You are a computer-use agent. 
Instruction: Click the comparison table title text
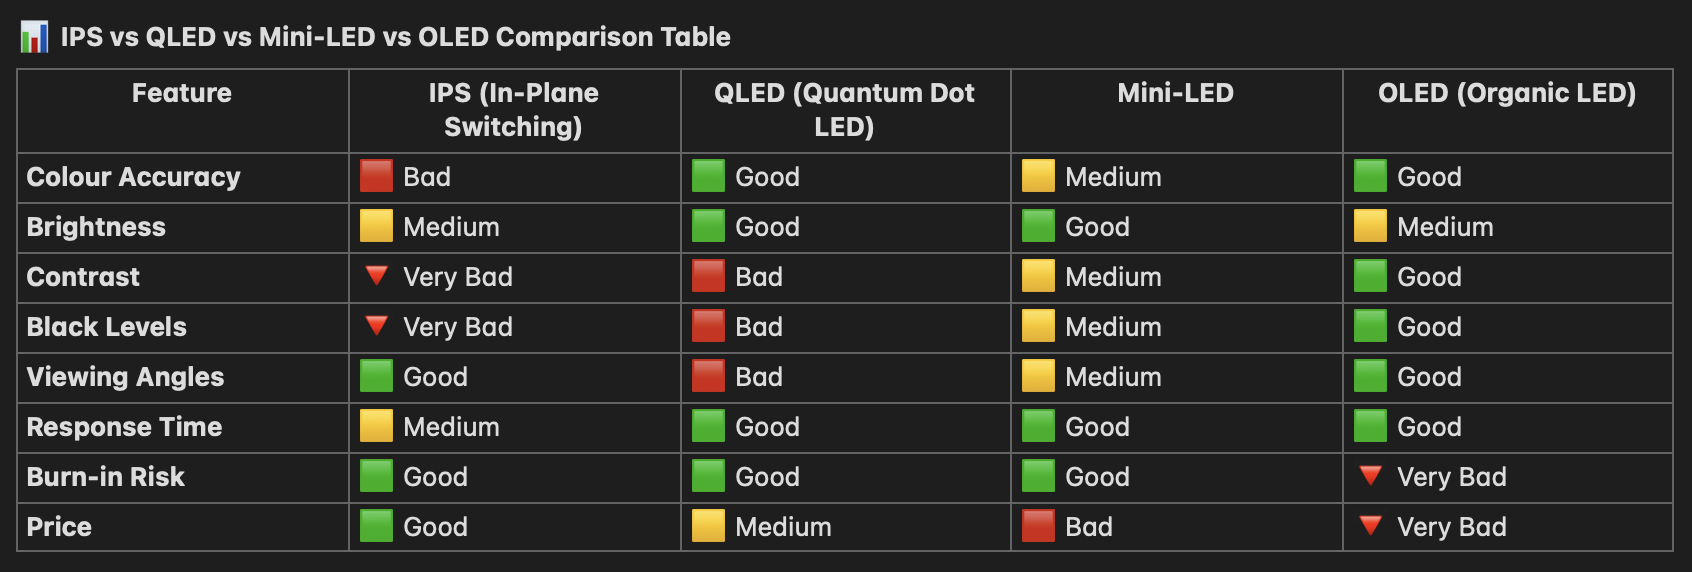pyautogui.click(x=395, y=37)
